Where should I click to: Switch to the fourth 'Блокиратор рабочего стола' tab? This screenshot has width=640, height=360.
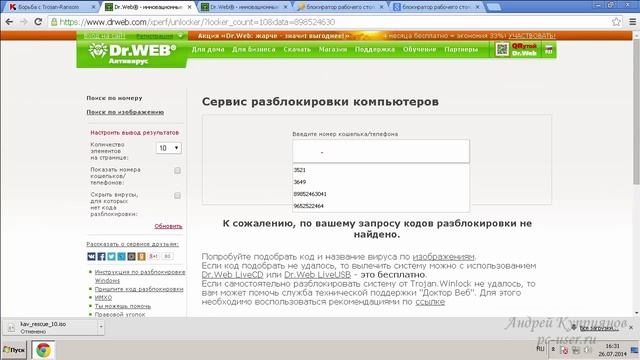click(x=341, y=7)
